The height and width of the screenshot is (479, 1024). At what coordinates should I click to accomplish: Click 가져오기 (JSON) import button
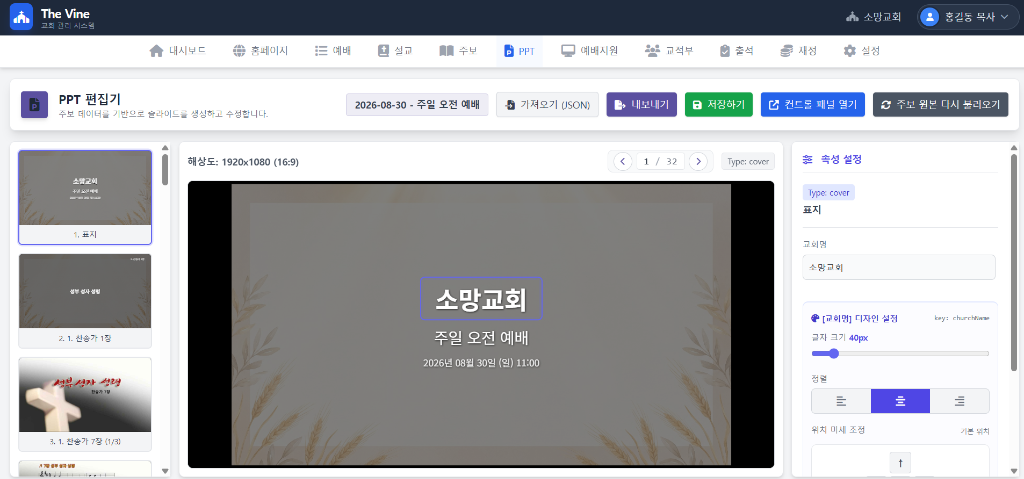547,105
